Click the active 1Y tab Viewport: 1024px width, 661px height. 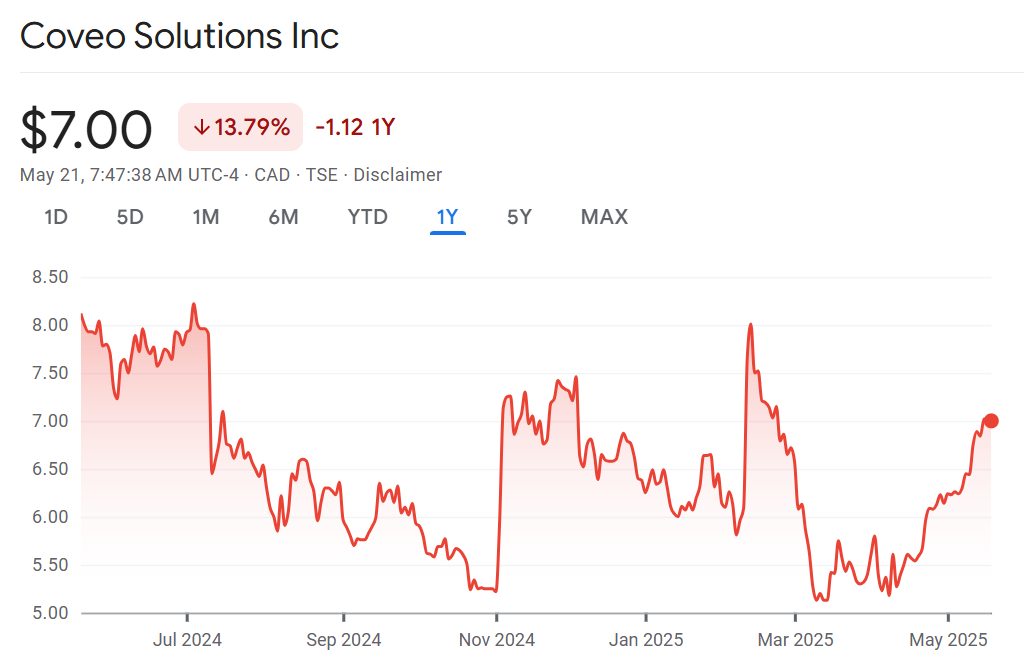(x=447, y=217)
